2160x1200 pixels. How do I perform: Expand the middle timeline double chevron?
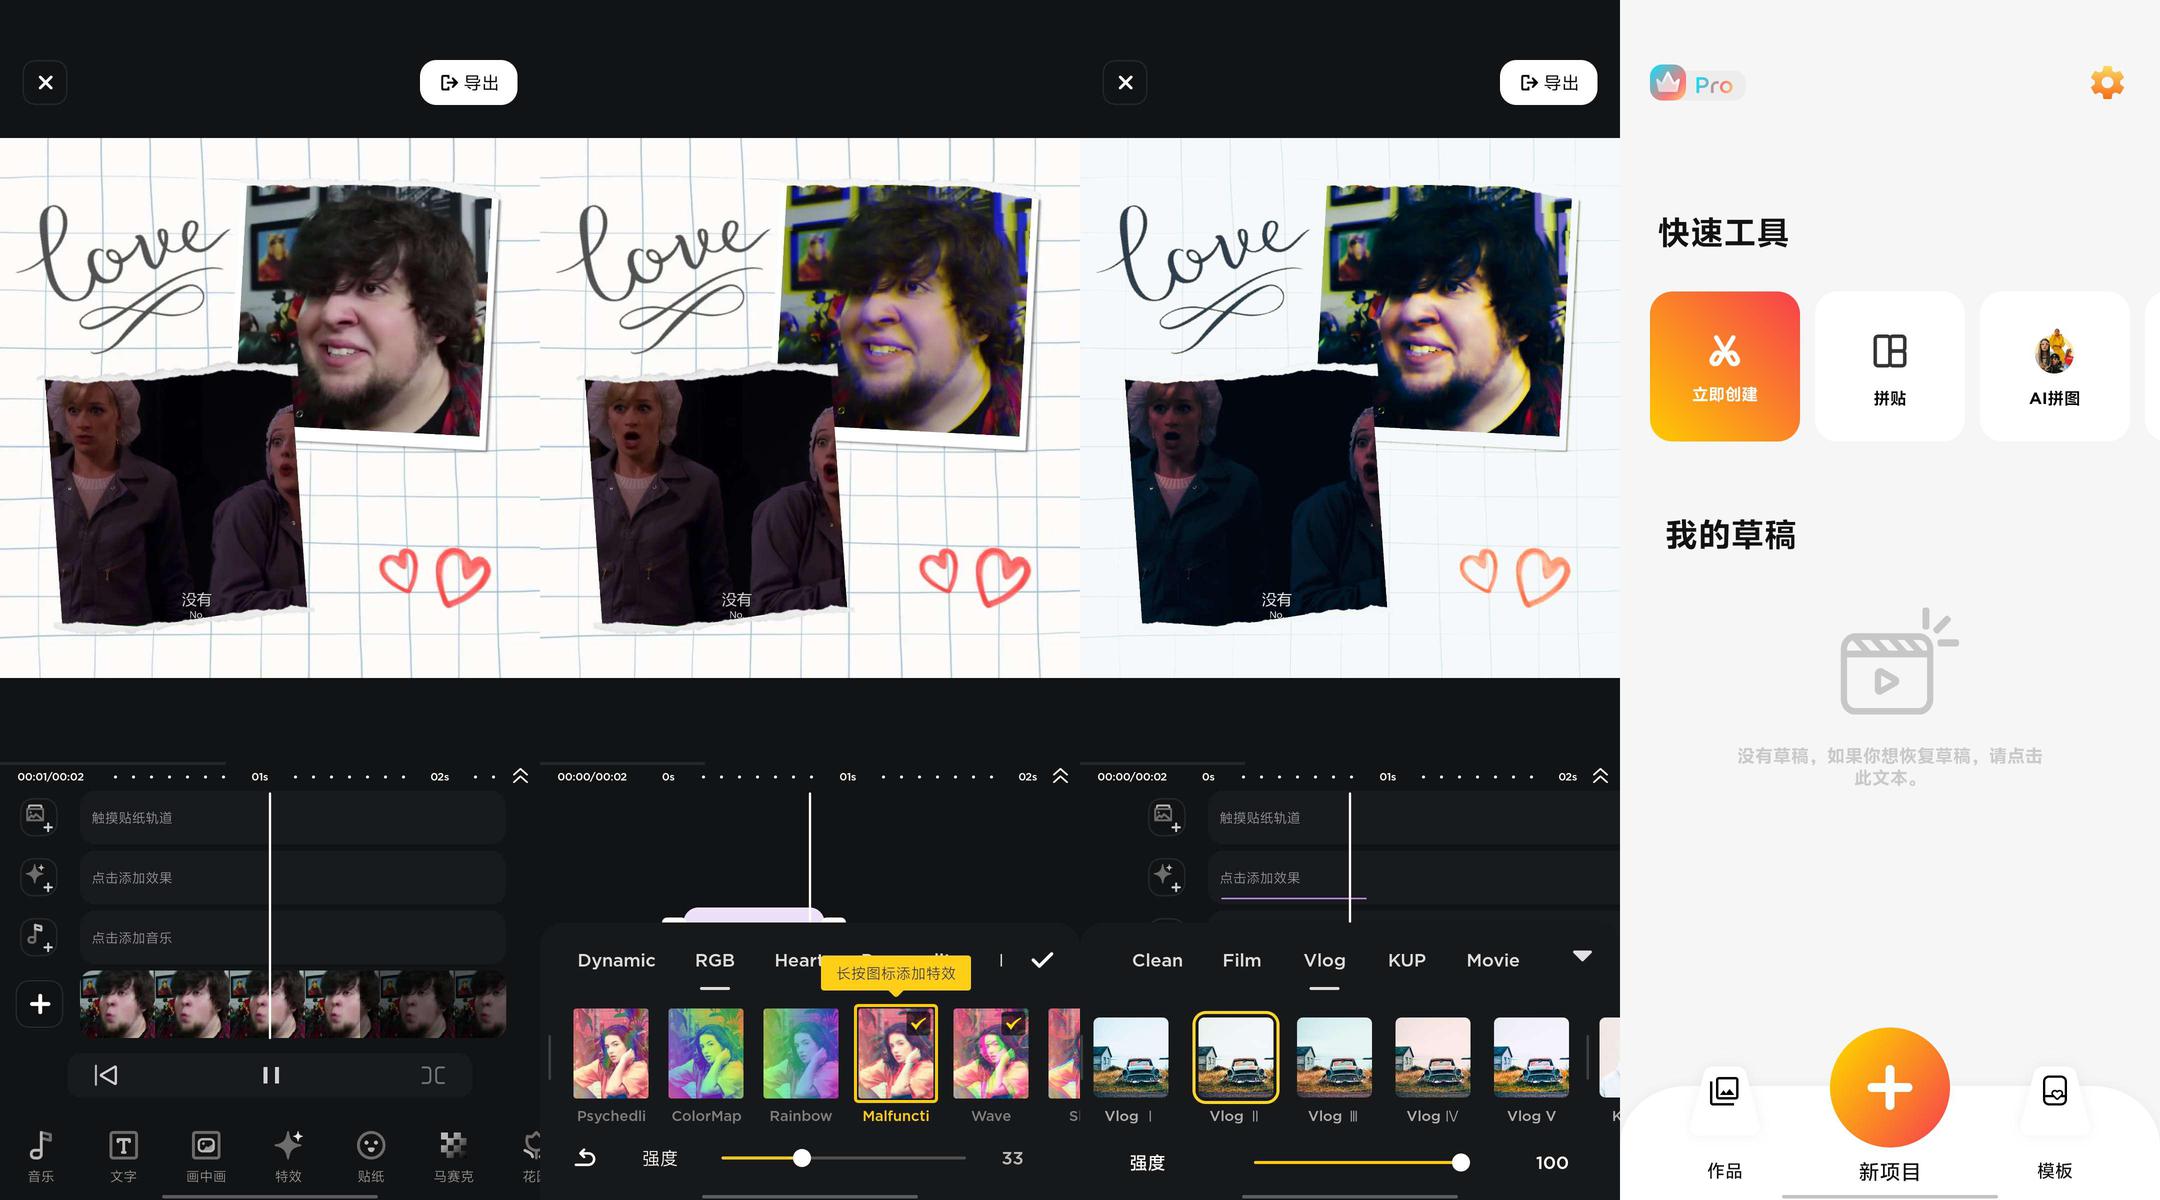click(x=1060, y=776)
